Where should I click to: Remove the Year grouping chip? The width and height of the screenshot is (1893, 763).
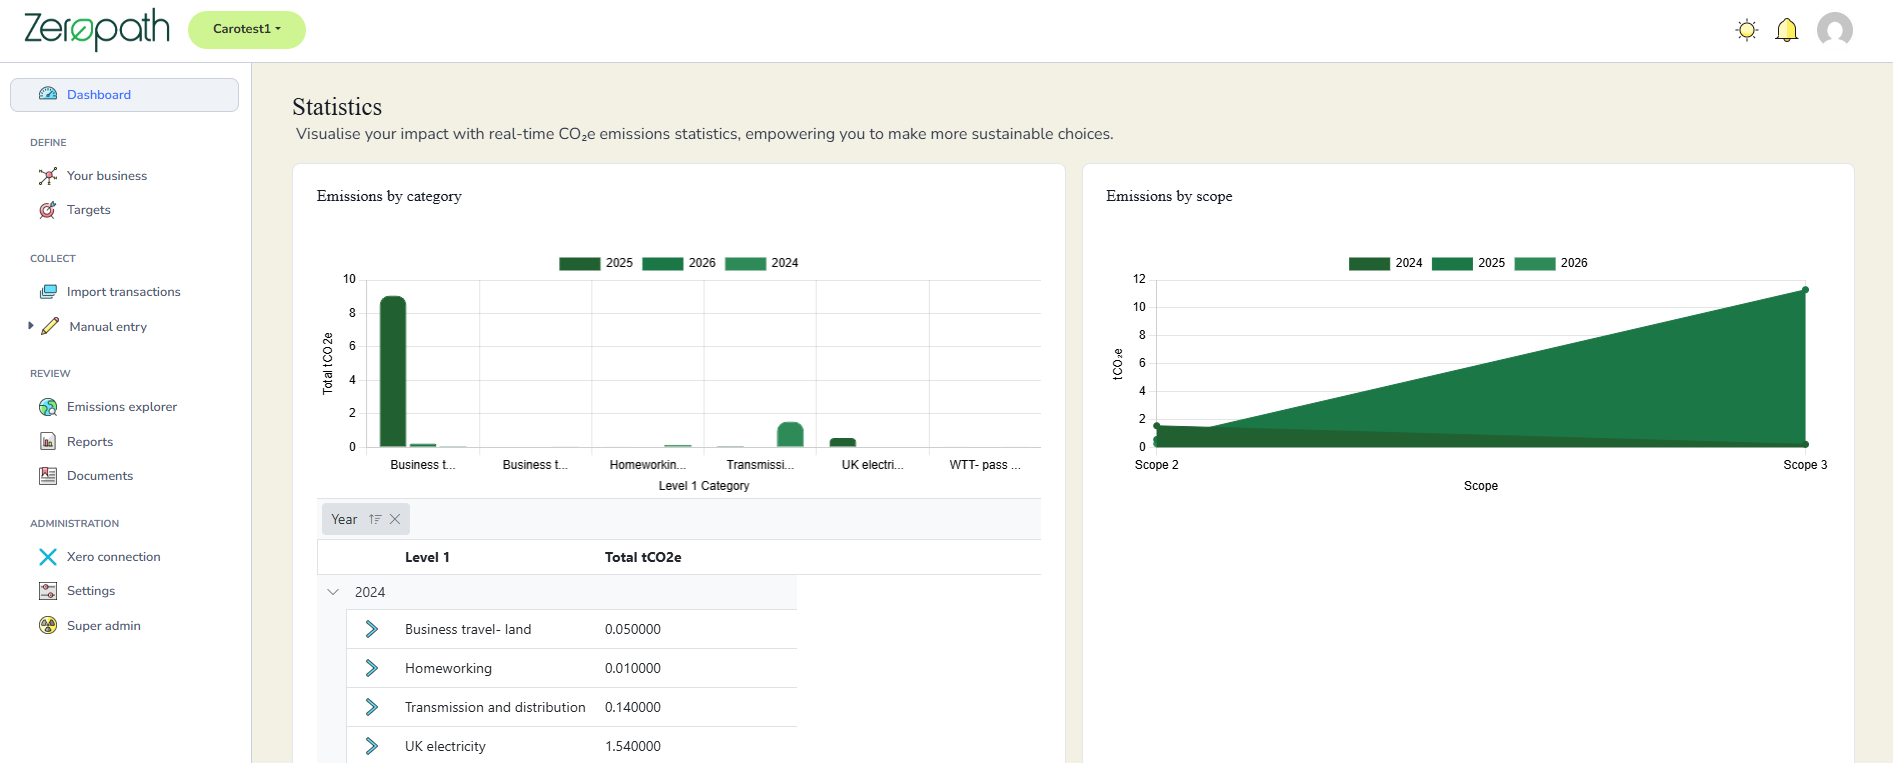click(395, 519)
